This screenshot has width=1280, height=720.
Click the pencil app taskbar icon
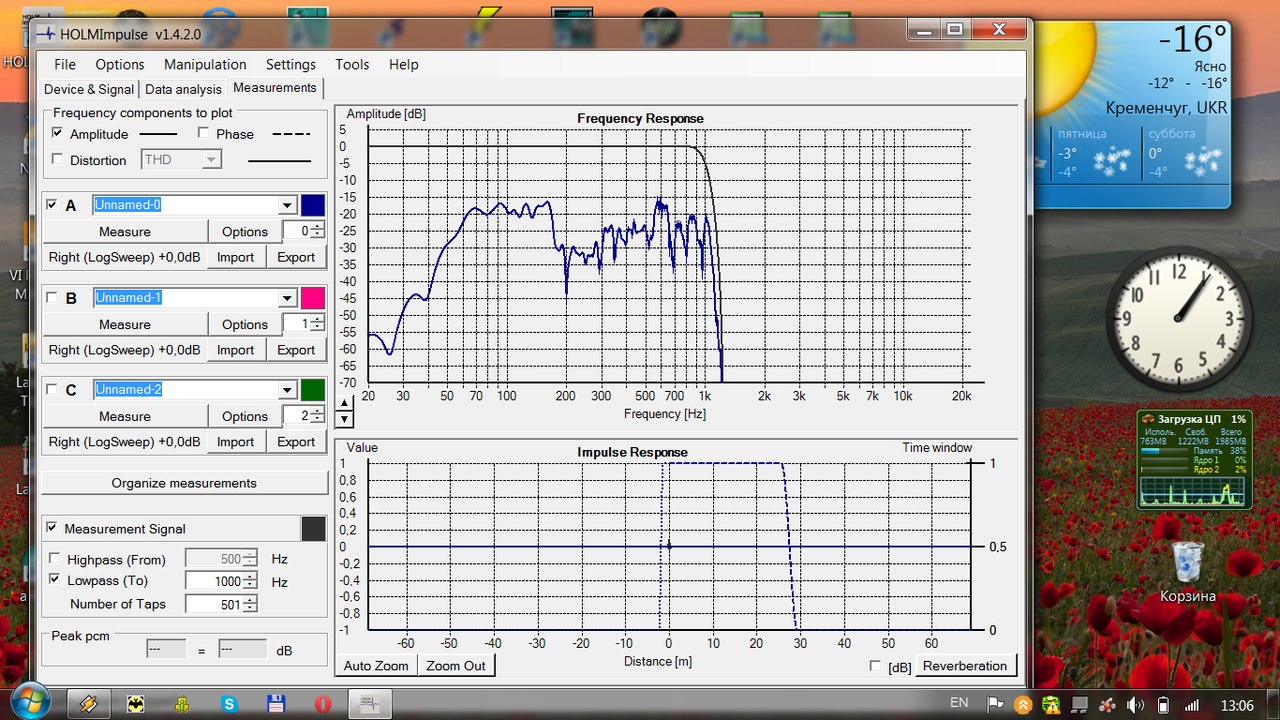pos(88,704)
